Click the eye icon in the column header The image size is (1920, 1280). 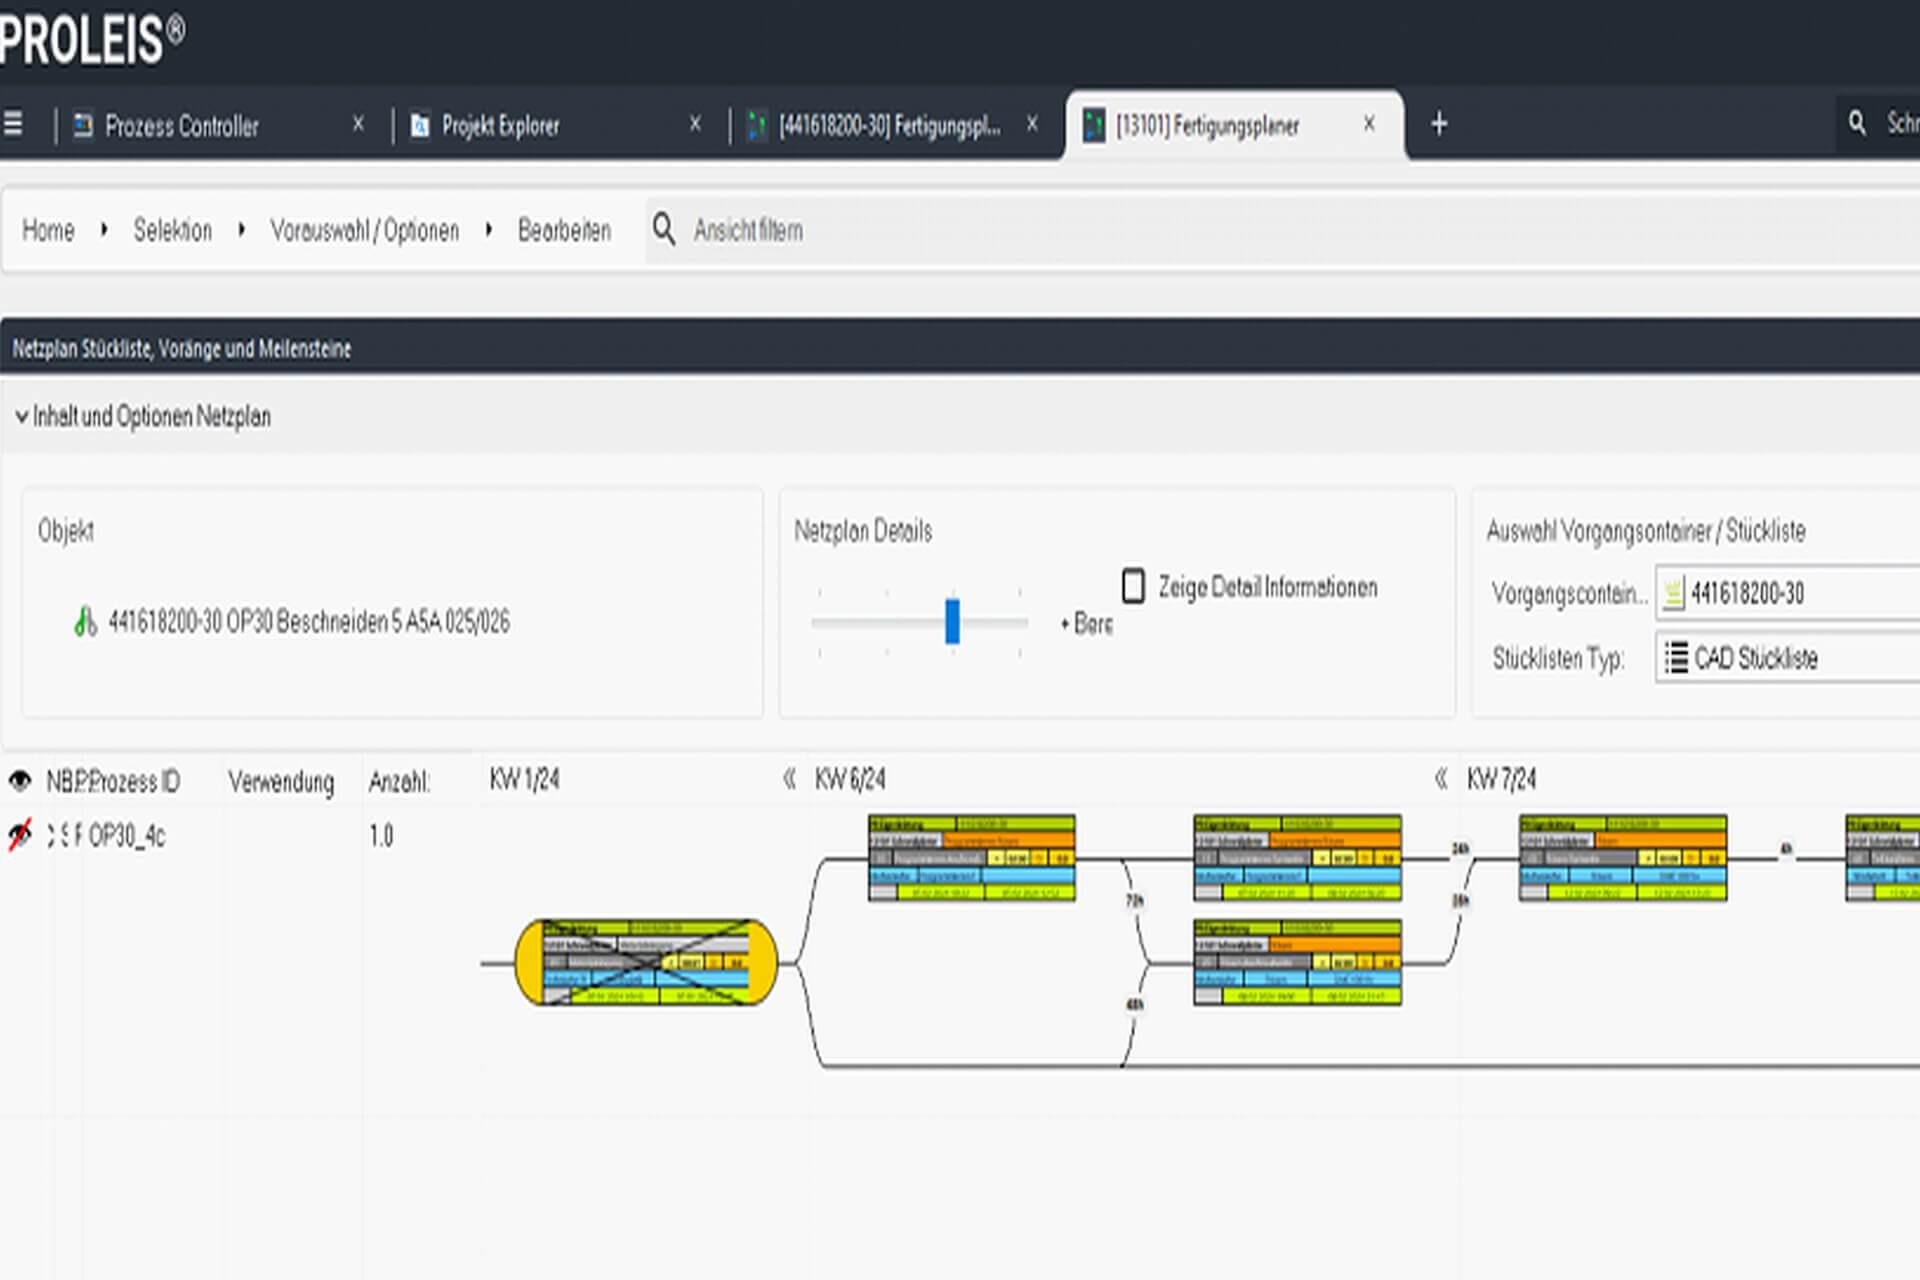point(19,780)
